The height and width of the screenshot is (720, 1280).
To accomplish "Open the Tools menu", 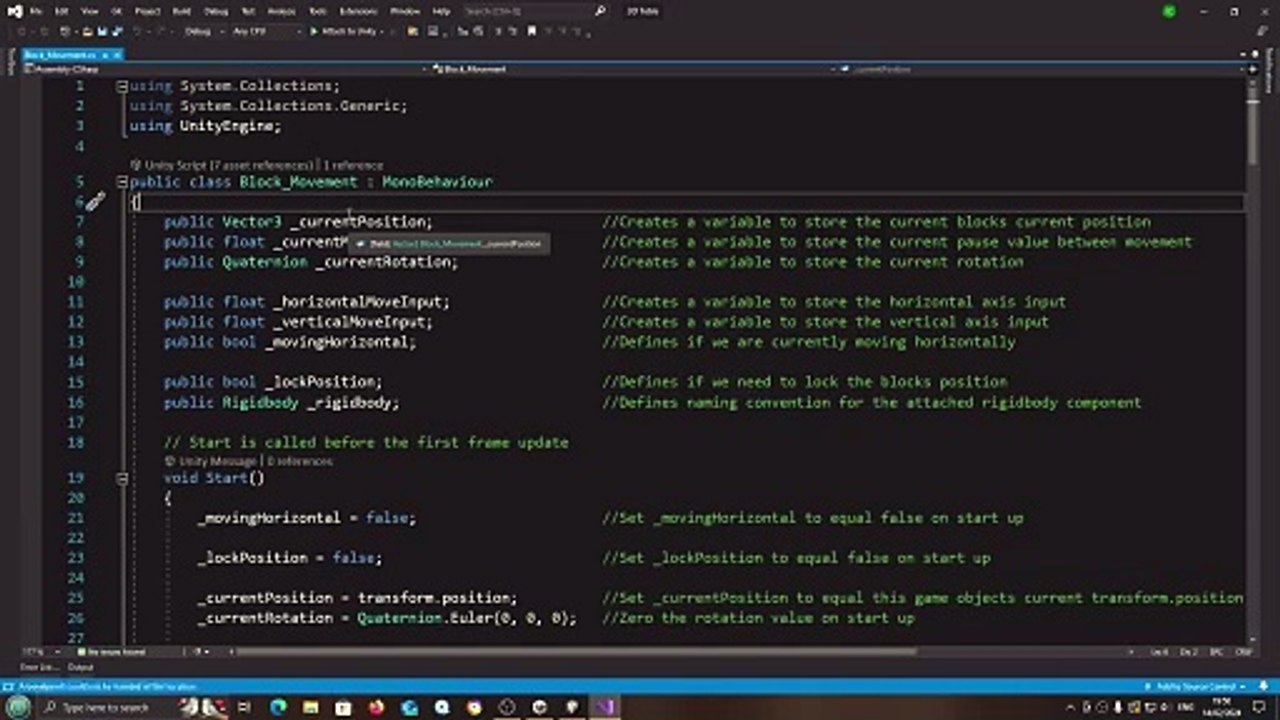I will [x=316, y=11].
